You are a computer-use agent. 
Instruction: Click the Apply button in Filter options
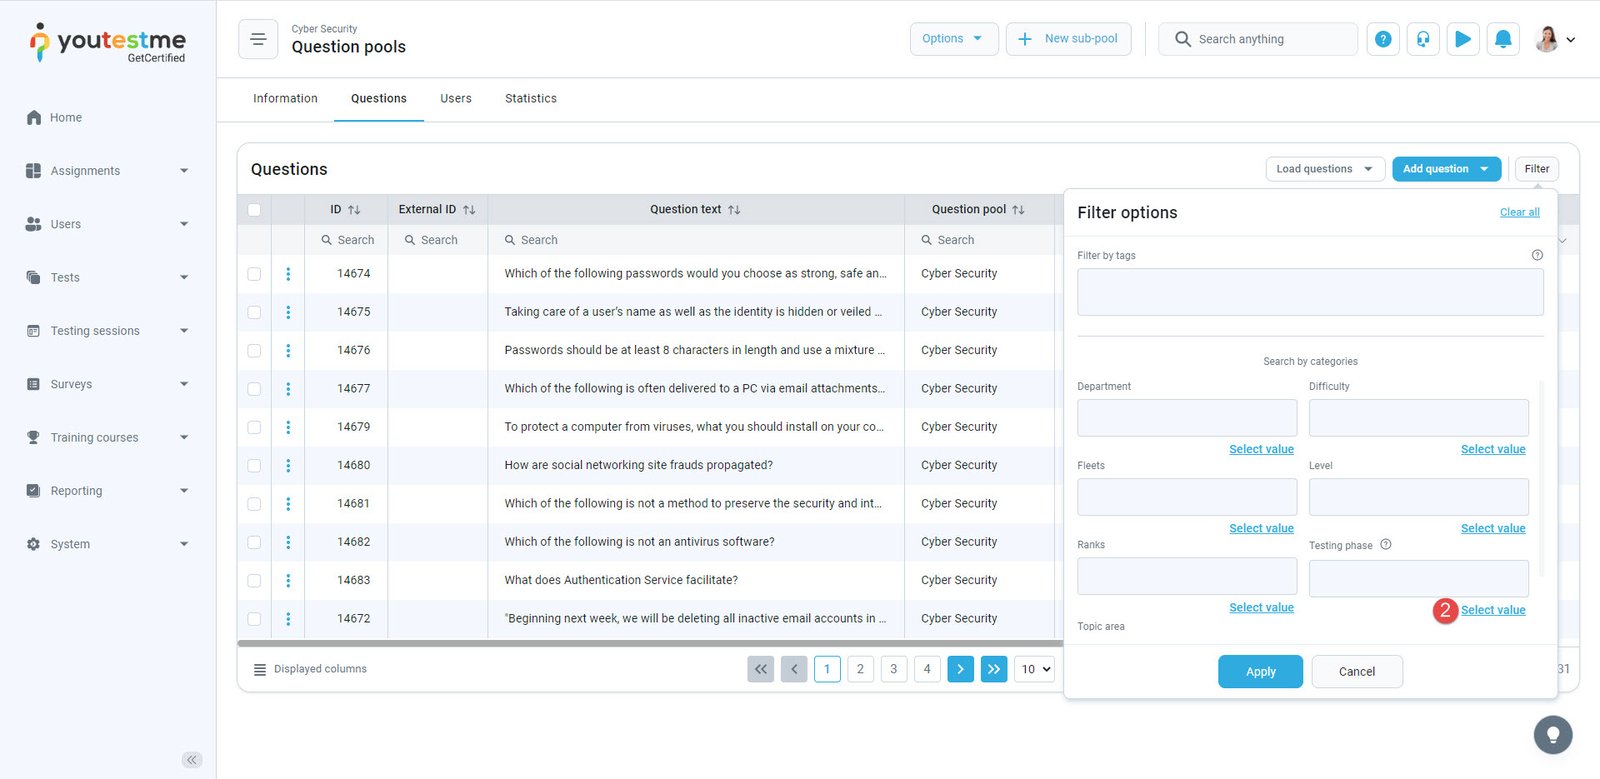click(x=1260, y=672)
